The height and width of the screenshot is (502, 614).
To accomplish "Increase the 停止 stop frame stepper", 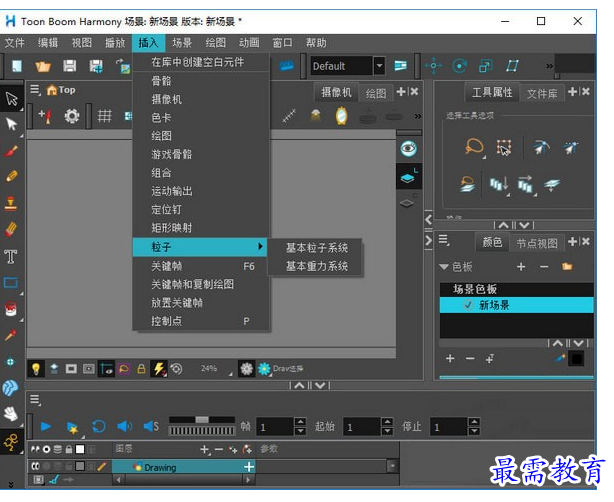I will (474, 422).
